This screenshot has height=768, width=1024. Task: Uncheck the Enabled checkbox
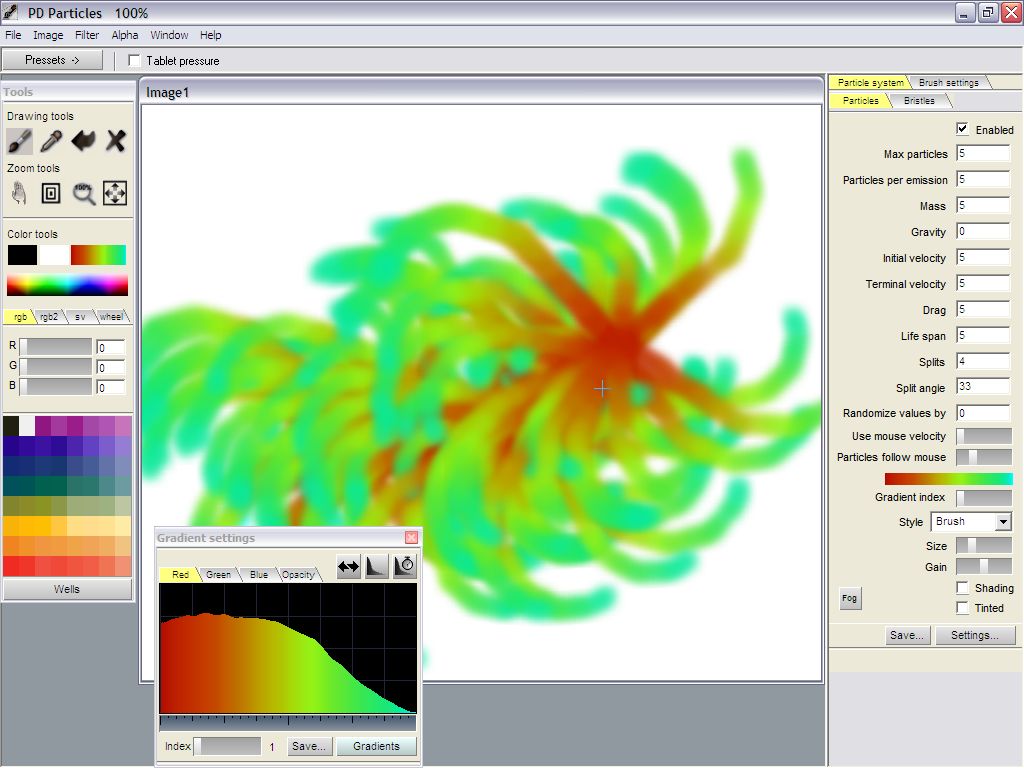point(962,129)
